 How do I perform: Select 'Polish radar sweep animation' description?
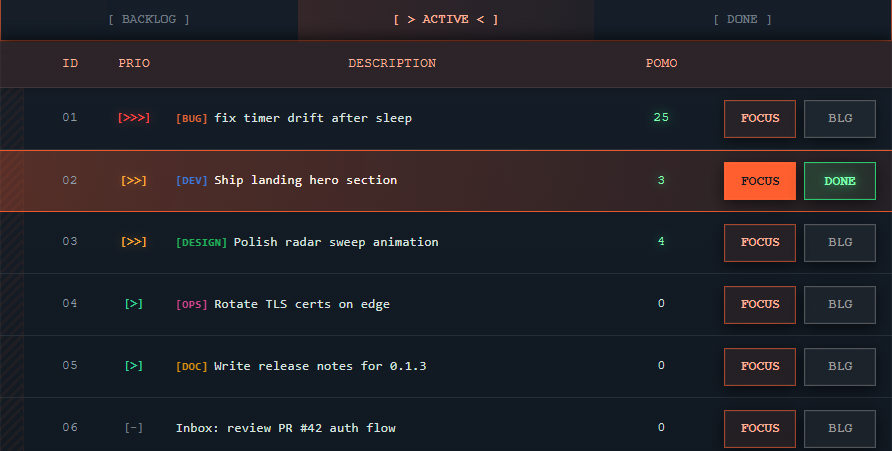[x=336, y=242]
